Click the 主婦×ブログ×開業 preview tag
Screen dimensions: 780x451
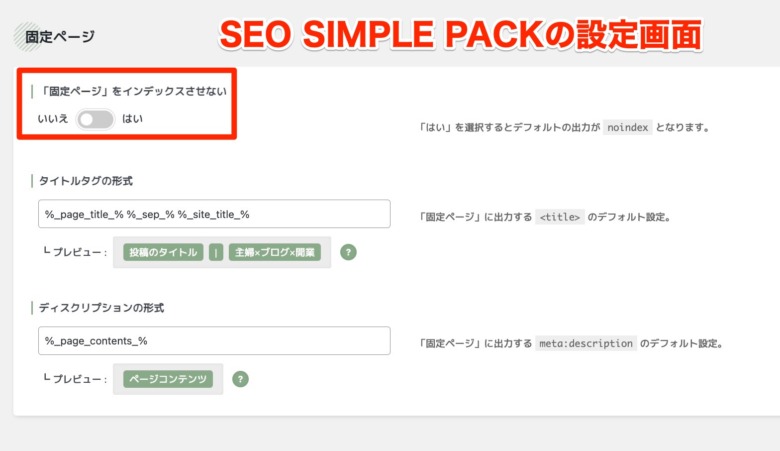(275, 252)
